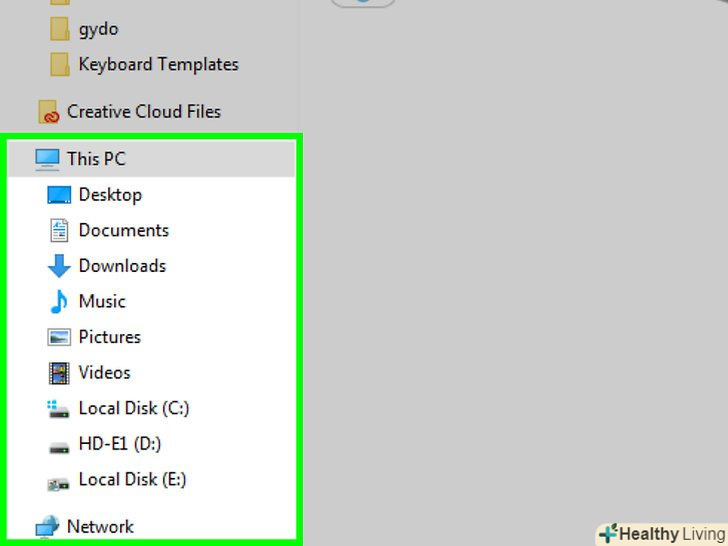The height and width of the screenshot is (546, 728).
Task: Click the Network icon
Action: click(47, 527)
